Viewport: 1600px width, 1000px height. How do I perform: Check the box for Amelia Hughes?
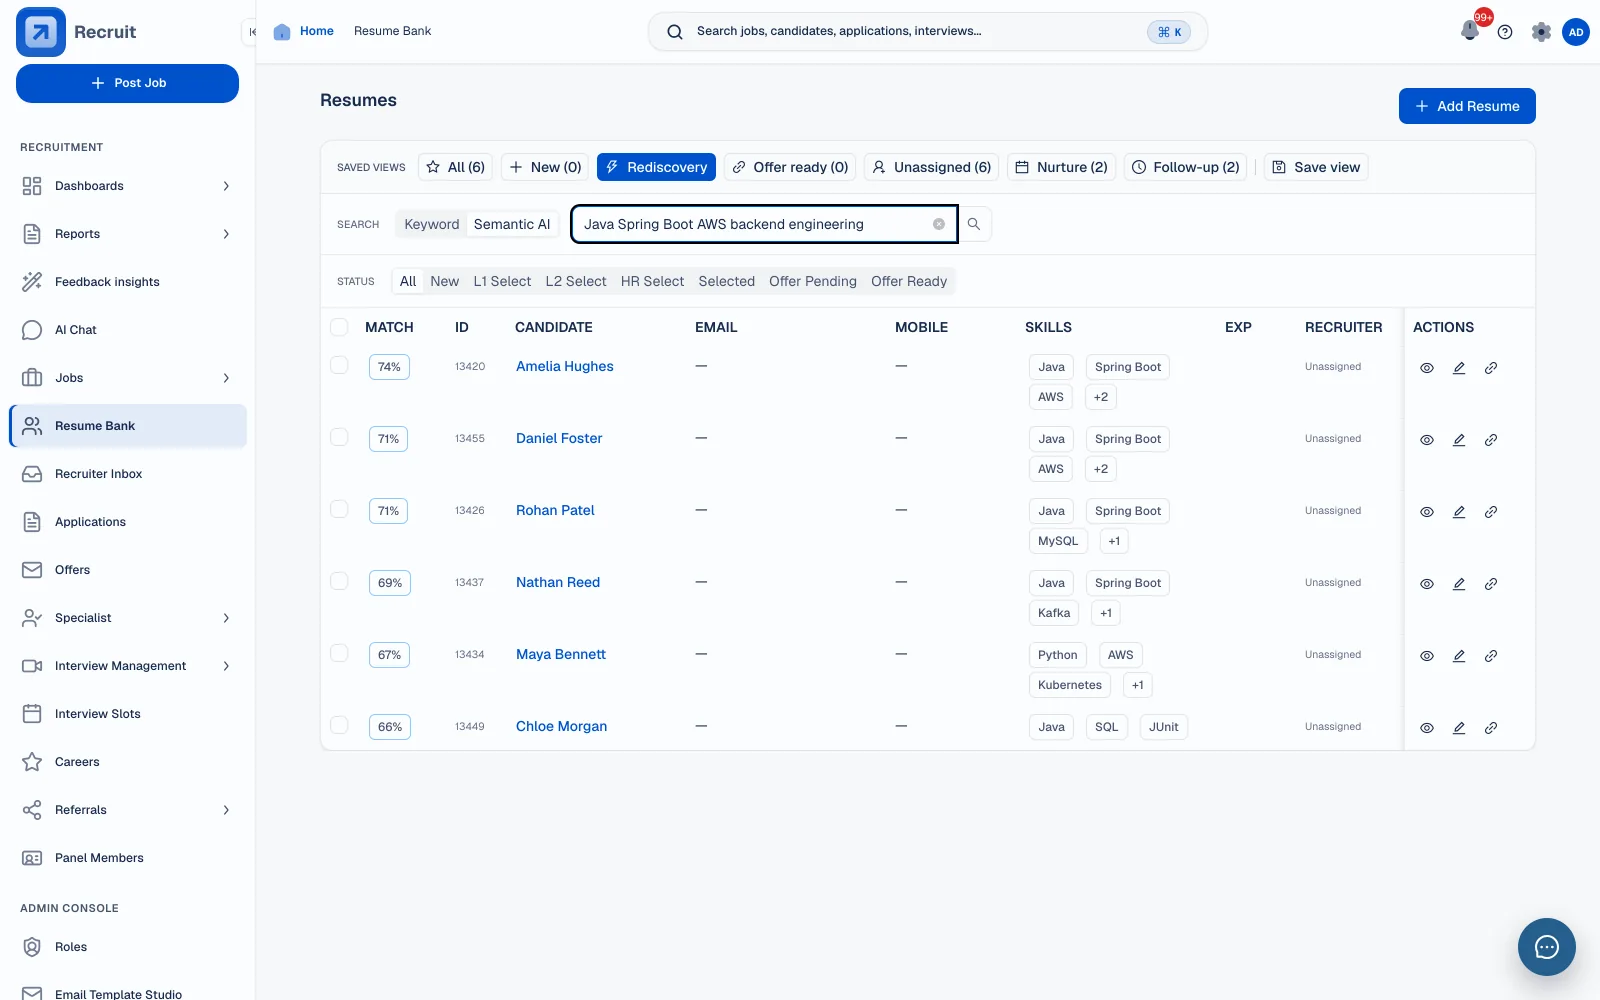(340, 365)
